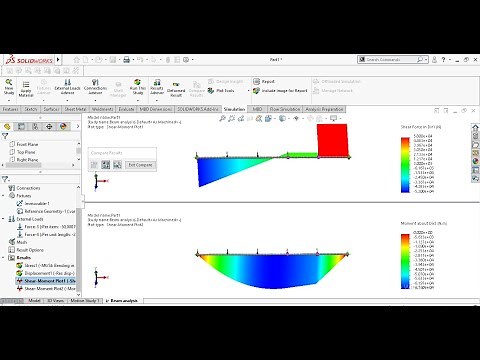Viewport: 480px width, 360px height.
Task: Select the Stress1 result plot
Action: click(x=46, y=266)
